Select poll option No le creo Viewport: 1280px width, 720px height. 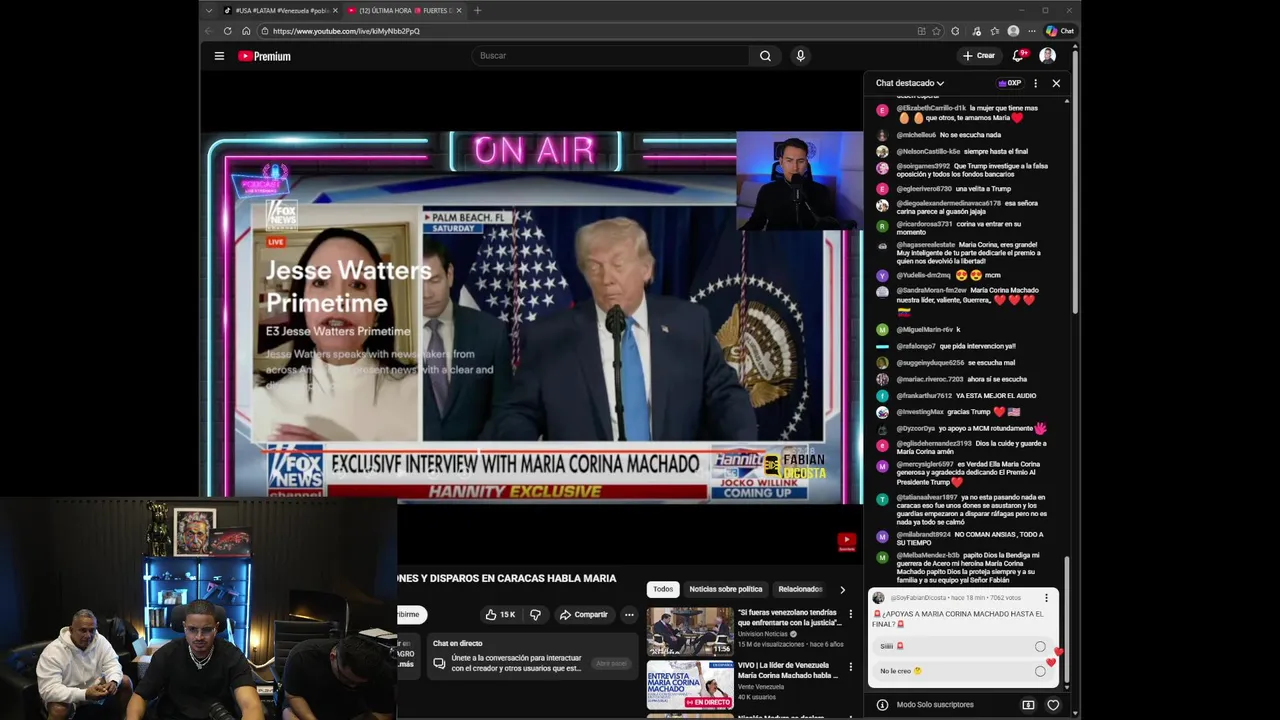coord(963,671)
